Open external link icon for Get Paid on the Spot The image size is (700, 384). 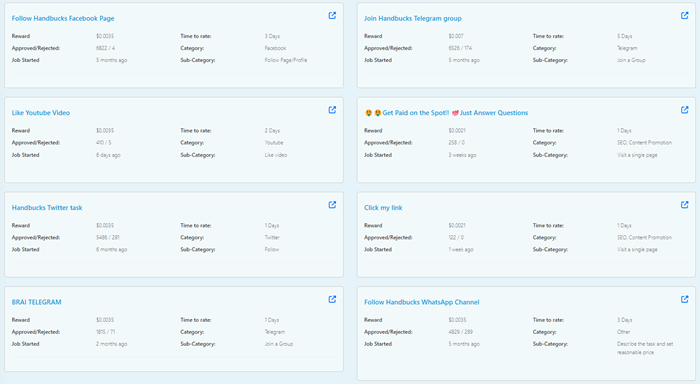click(684, 110)
